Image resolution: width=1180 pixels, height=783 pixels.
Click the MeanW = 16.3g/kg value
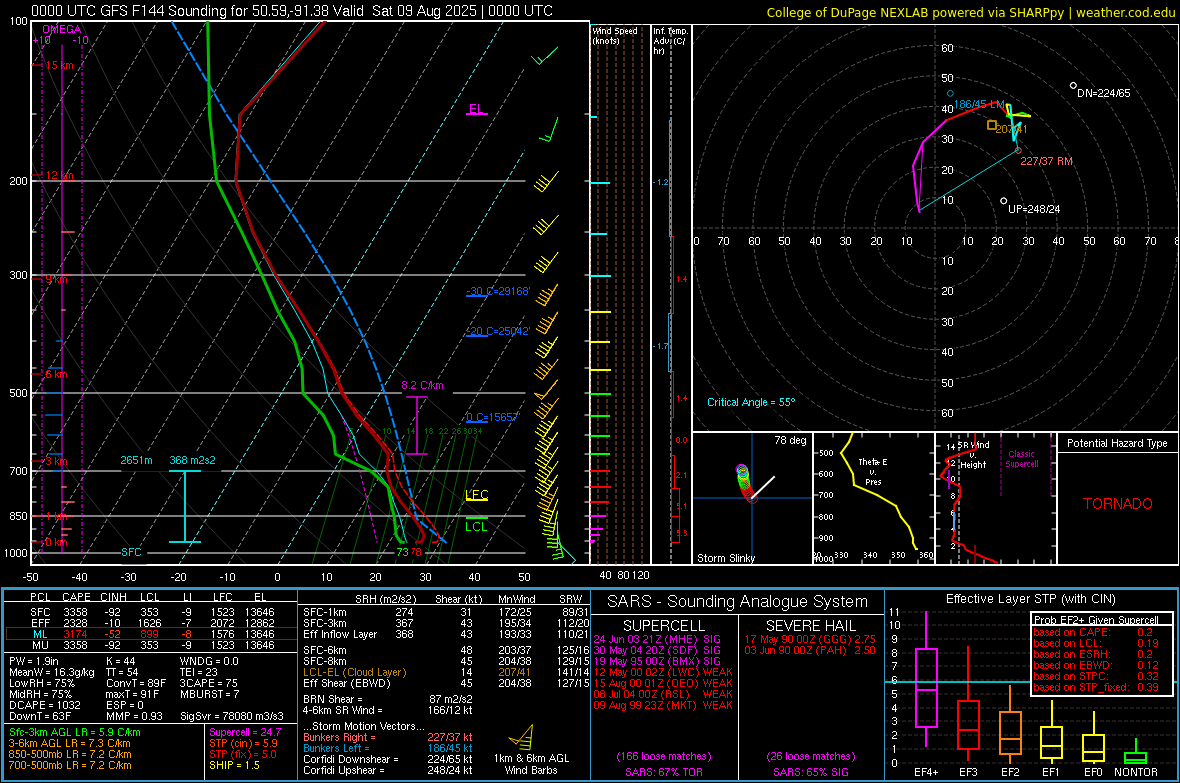(51, 672)
